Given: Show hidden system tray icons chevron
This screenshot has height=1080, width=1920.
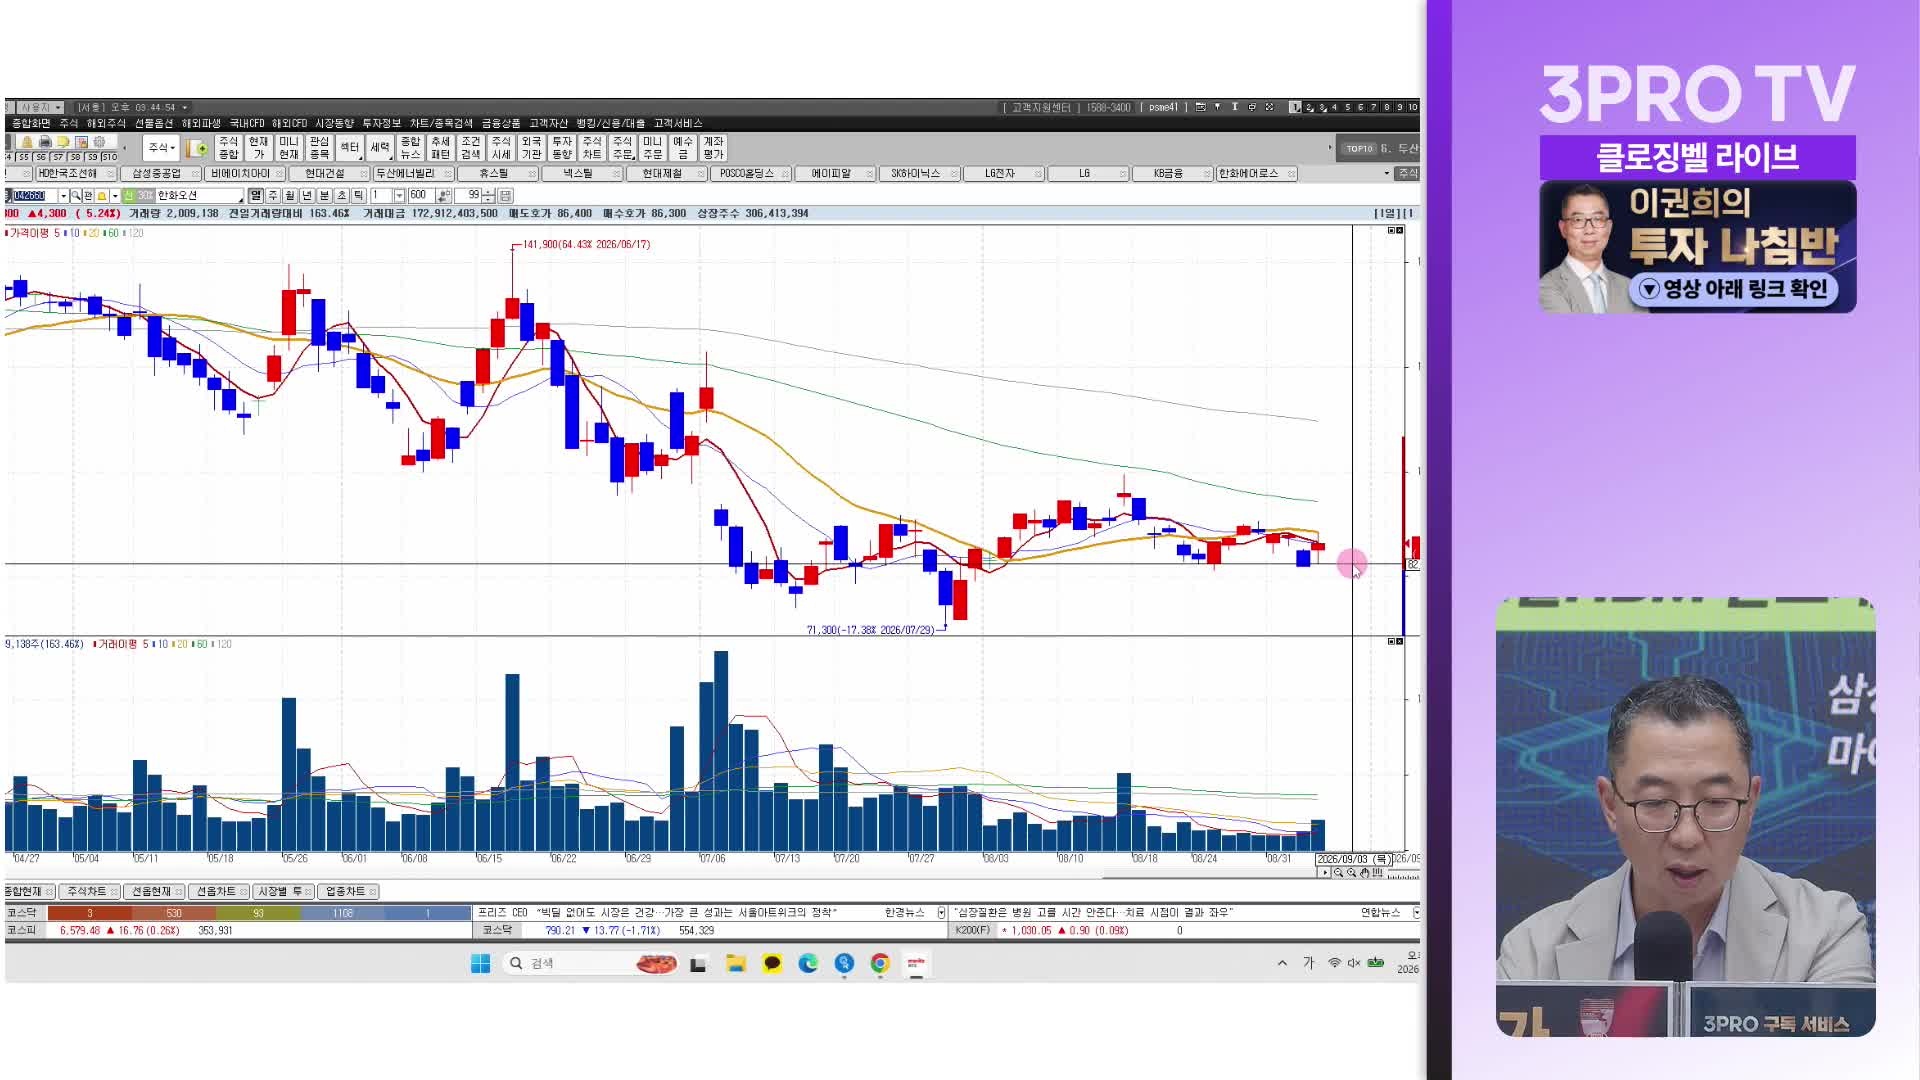Looking at the screenshot, I should point(1282,963).
